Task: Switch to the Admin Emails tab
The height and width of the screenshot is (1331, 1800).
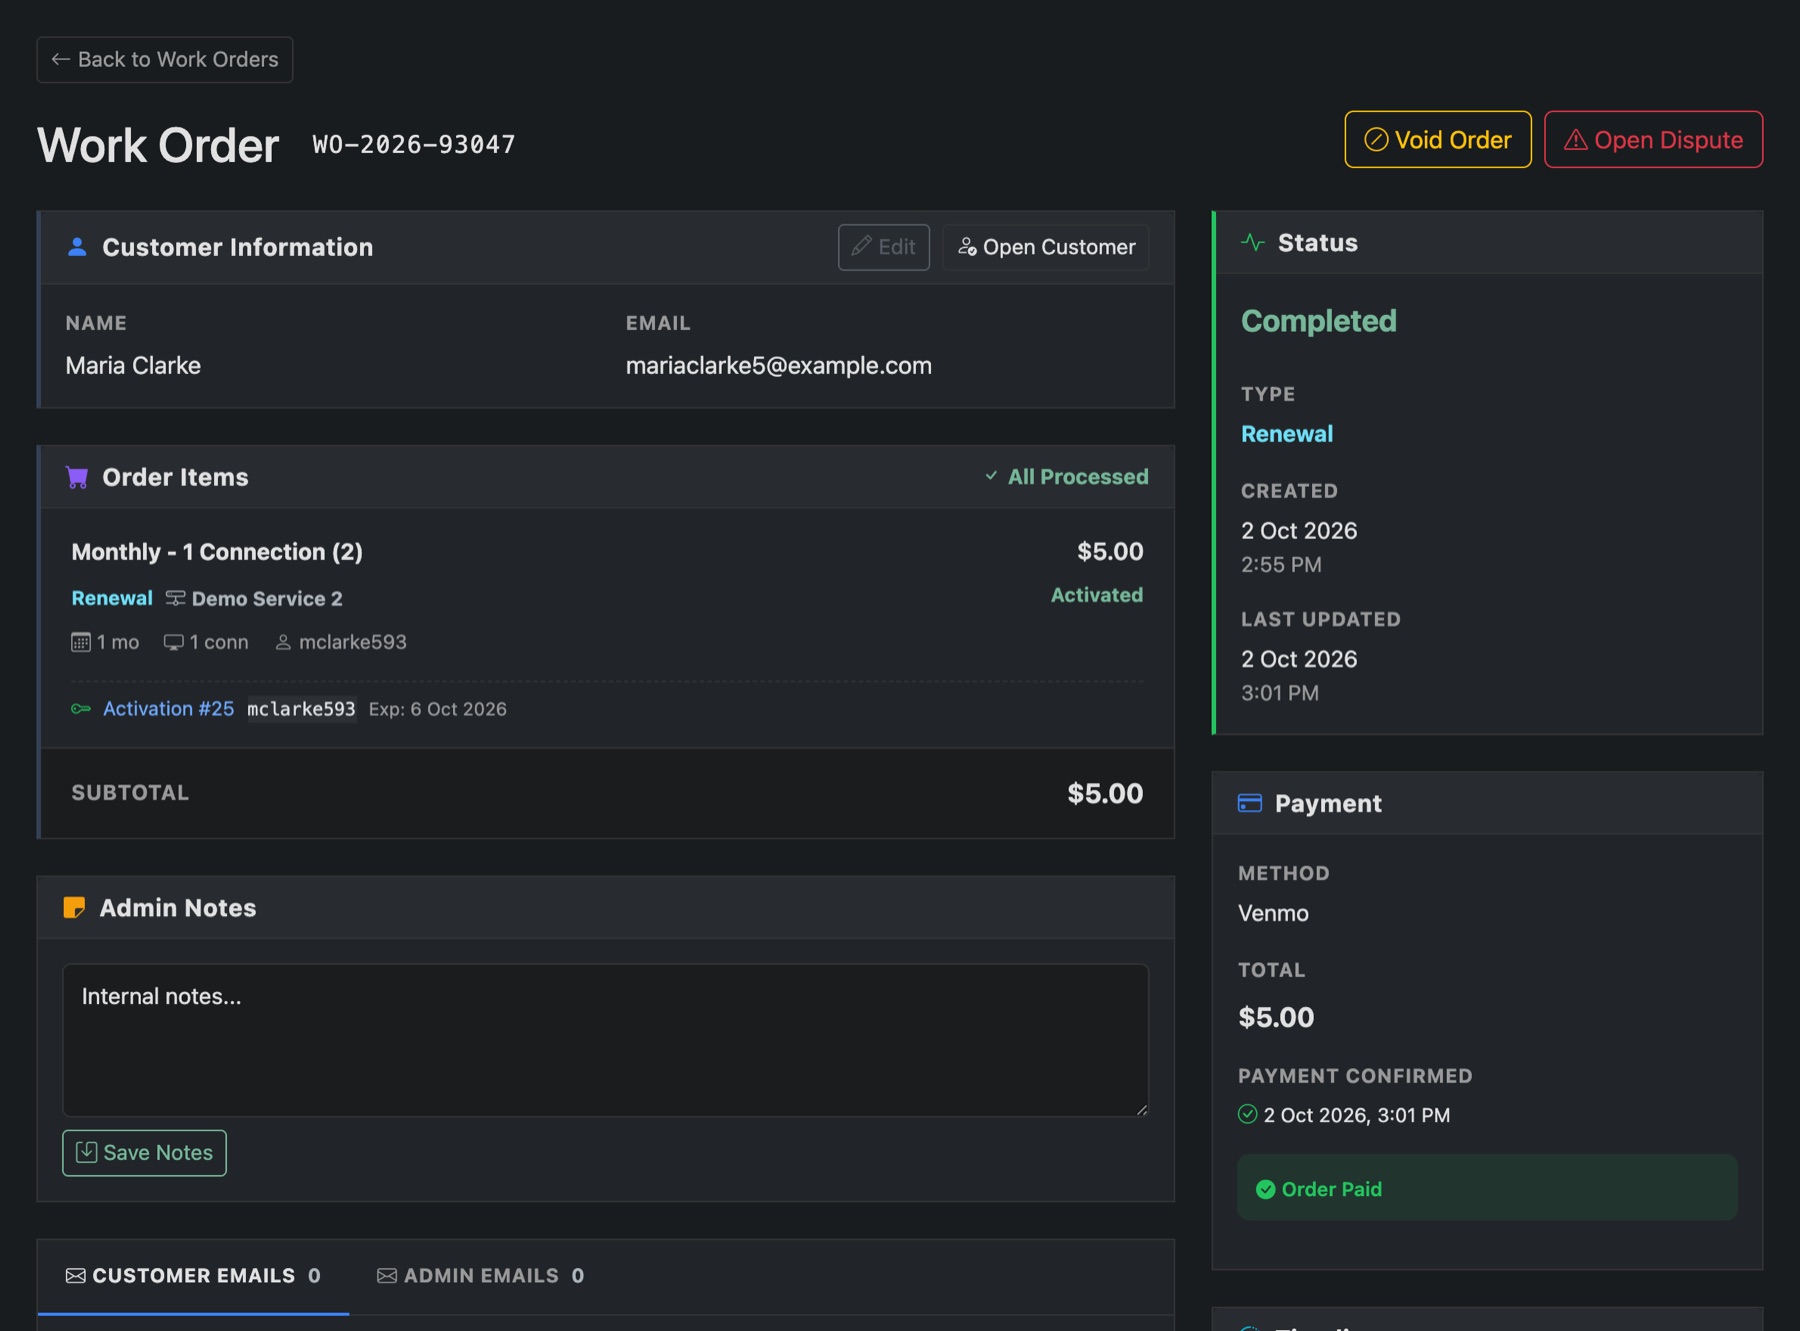Action: [x=481, y=1276]
